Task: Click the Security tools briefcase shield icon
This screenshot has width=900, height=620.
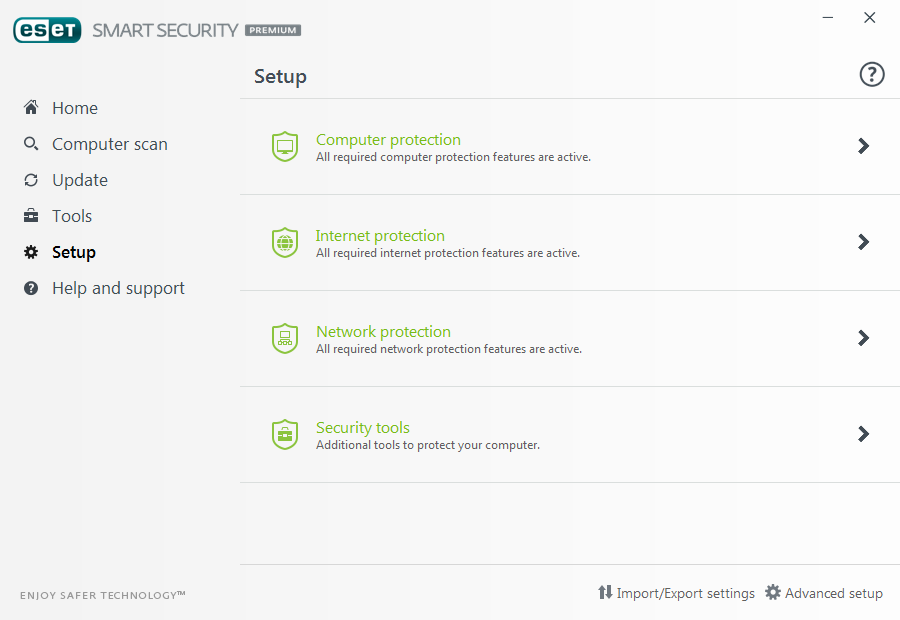Action: point(285,435)
